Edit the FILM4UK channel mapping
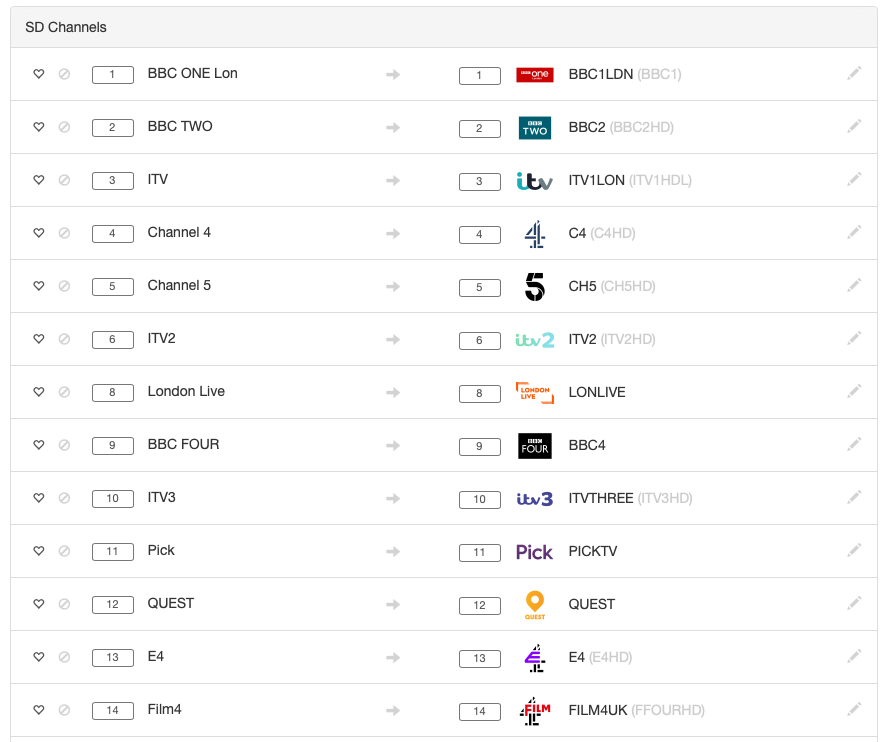 point(853,710)
